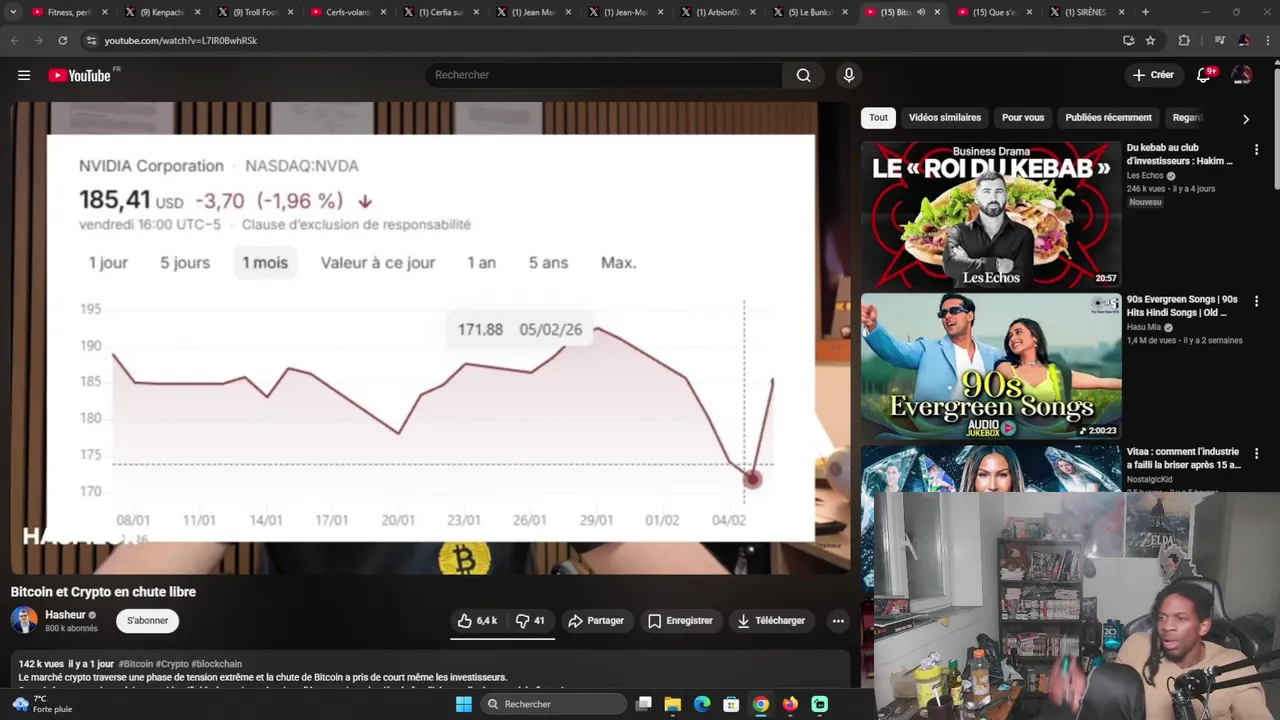The image size is (1280, 720).
Task: Click the #blockchain hashtag link
Action: tap(216, 664)
